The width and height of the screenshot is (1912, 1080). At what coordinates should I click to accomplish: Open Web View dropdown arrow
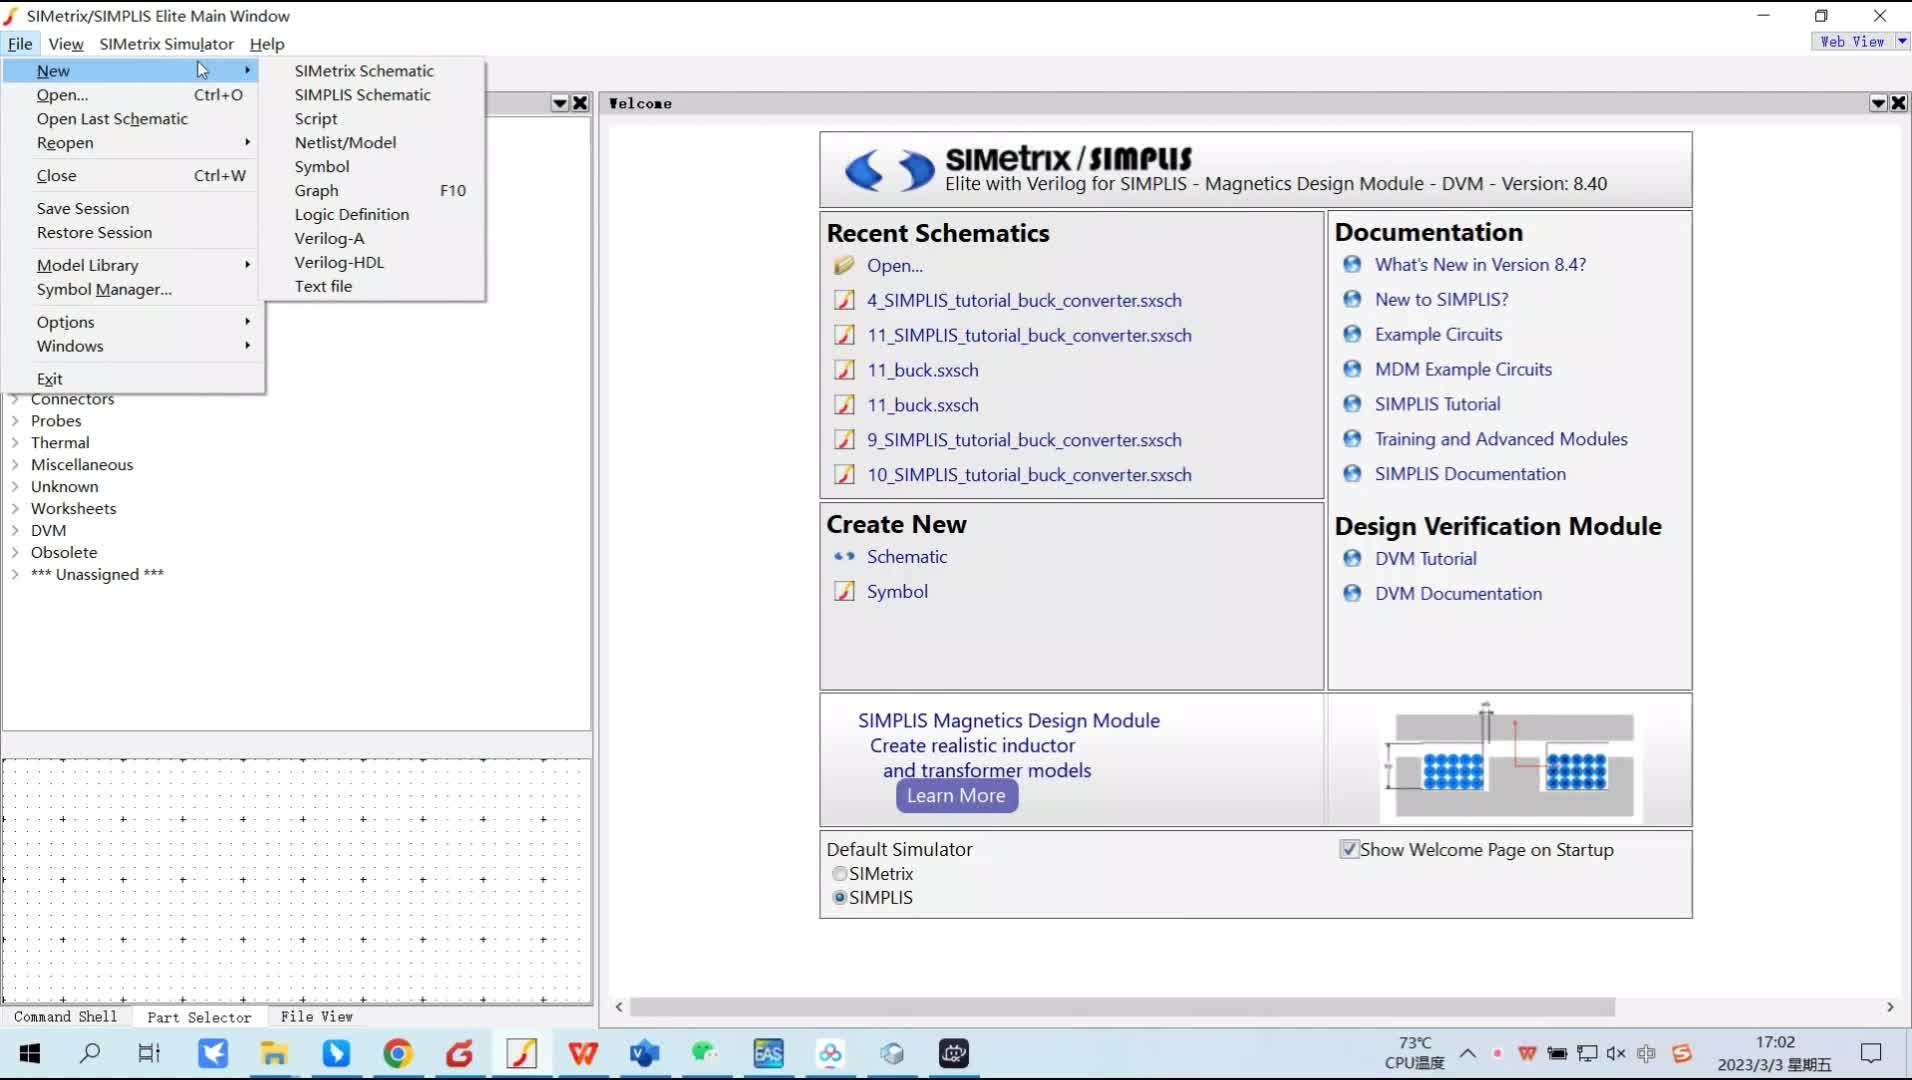click(x=1902, y=41)
